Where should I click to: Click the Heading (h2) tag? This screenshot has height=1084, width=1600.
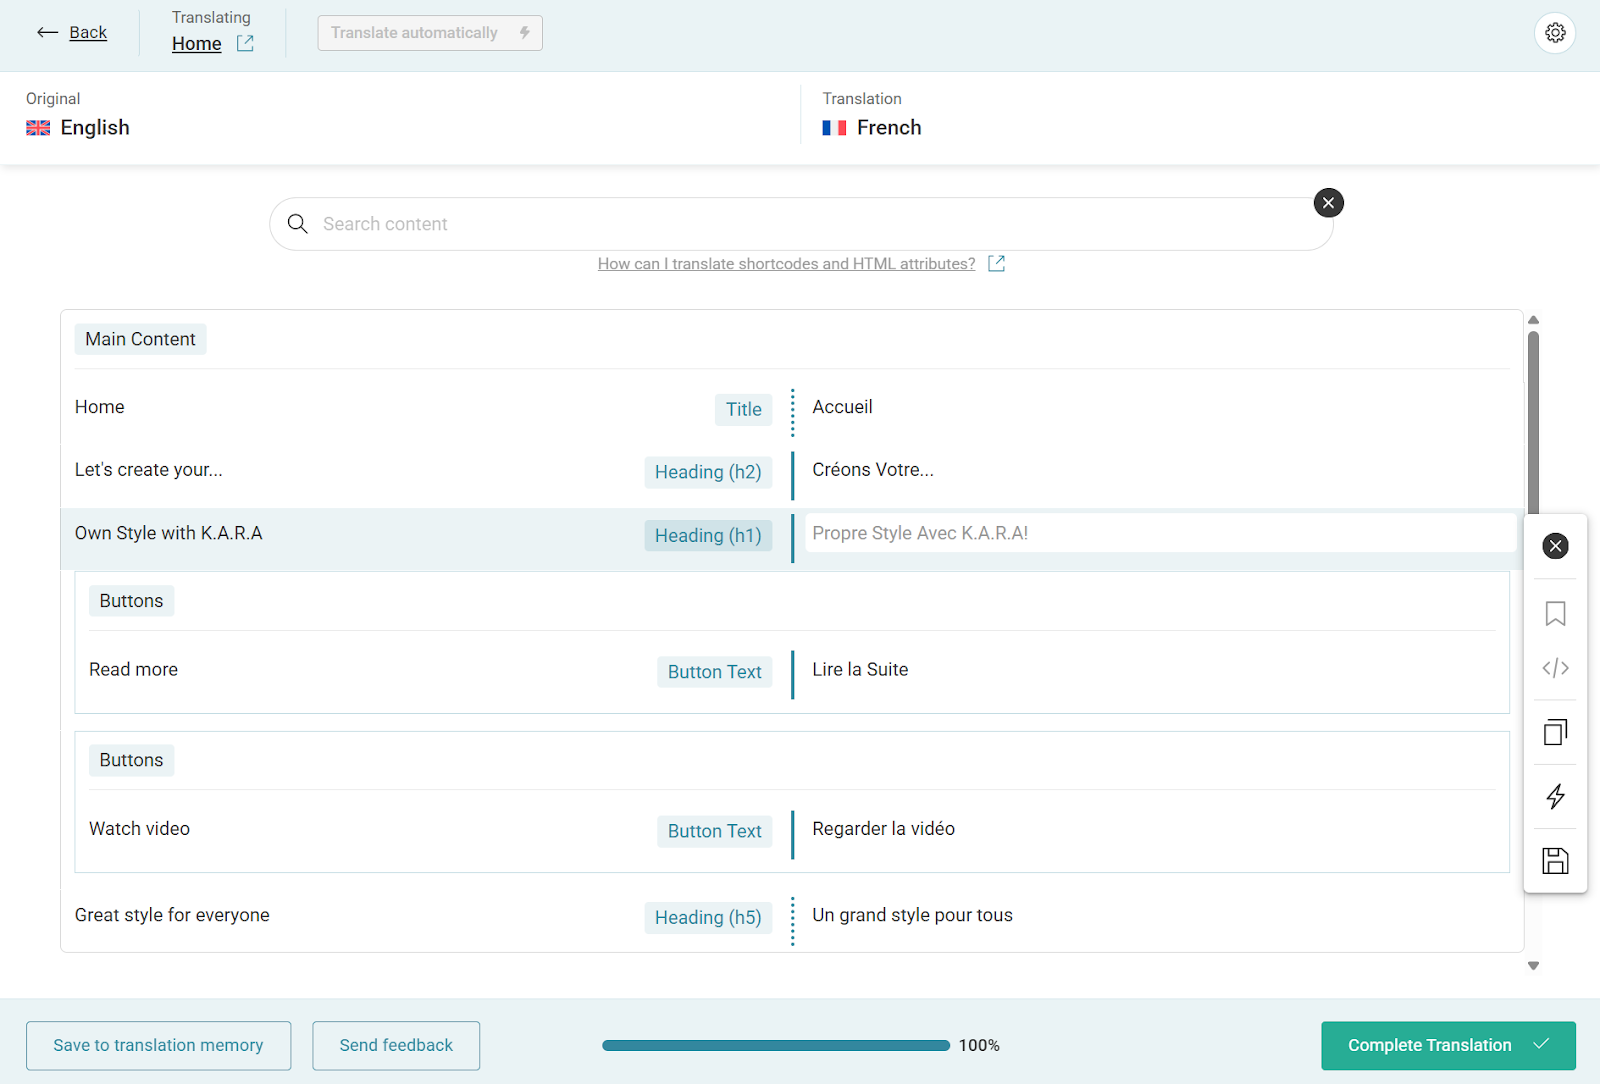[708, 472]
